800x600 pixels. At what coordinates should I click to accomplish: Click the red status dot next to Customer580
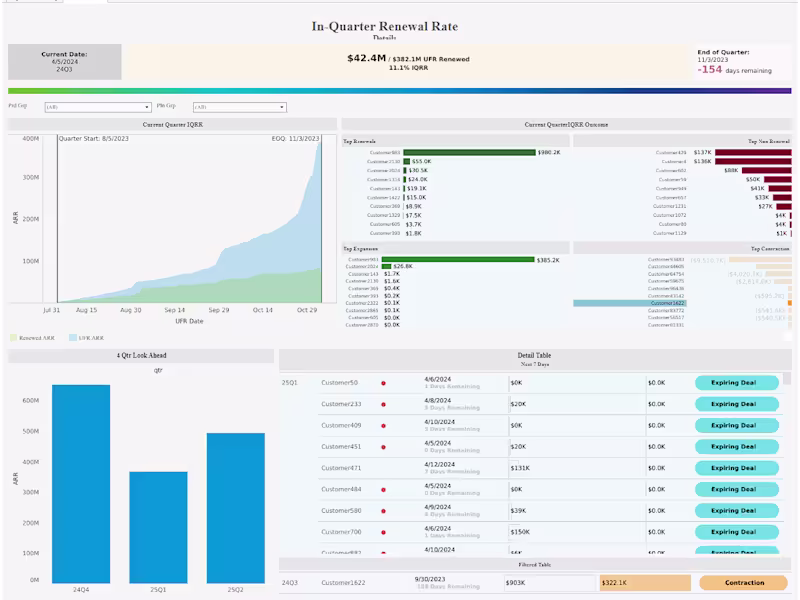point(385,510)
